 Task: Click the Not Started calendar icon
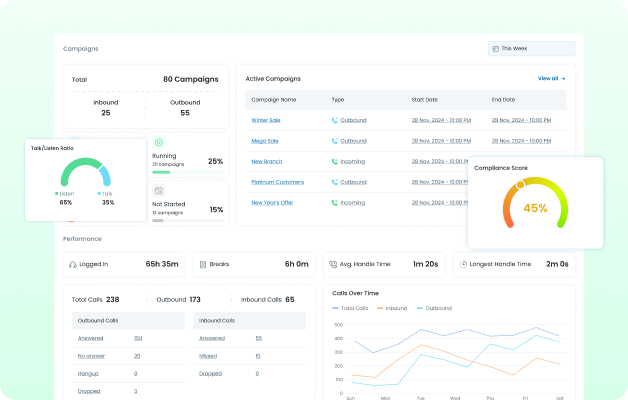coord(158,190)
